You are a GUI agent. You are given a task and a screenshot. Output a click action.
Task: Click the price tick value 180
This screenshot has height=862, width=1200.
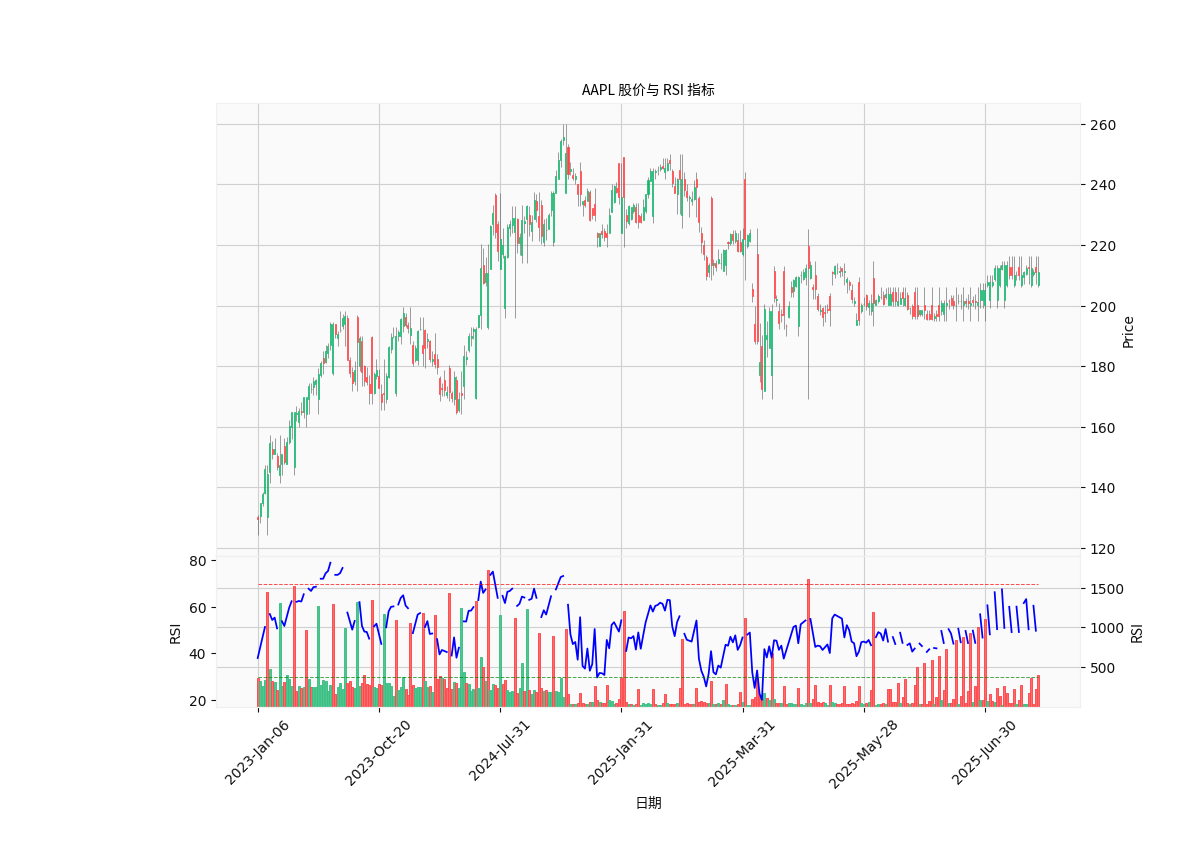[x=1103, y=367]
